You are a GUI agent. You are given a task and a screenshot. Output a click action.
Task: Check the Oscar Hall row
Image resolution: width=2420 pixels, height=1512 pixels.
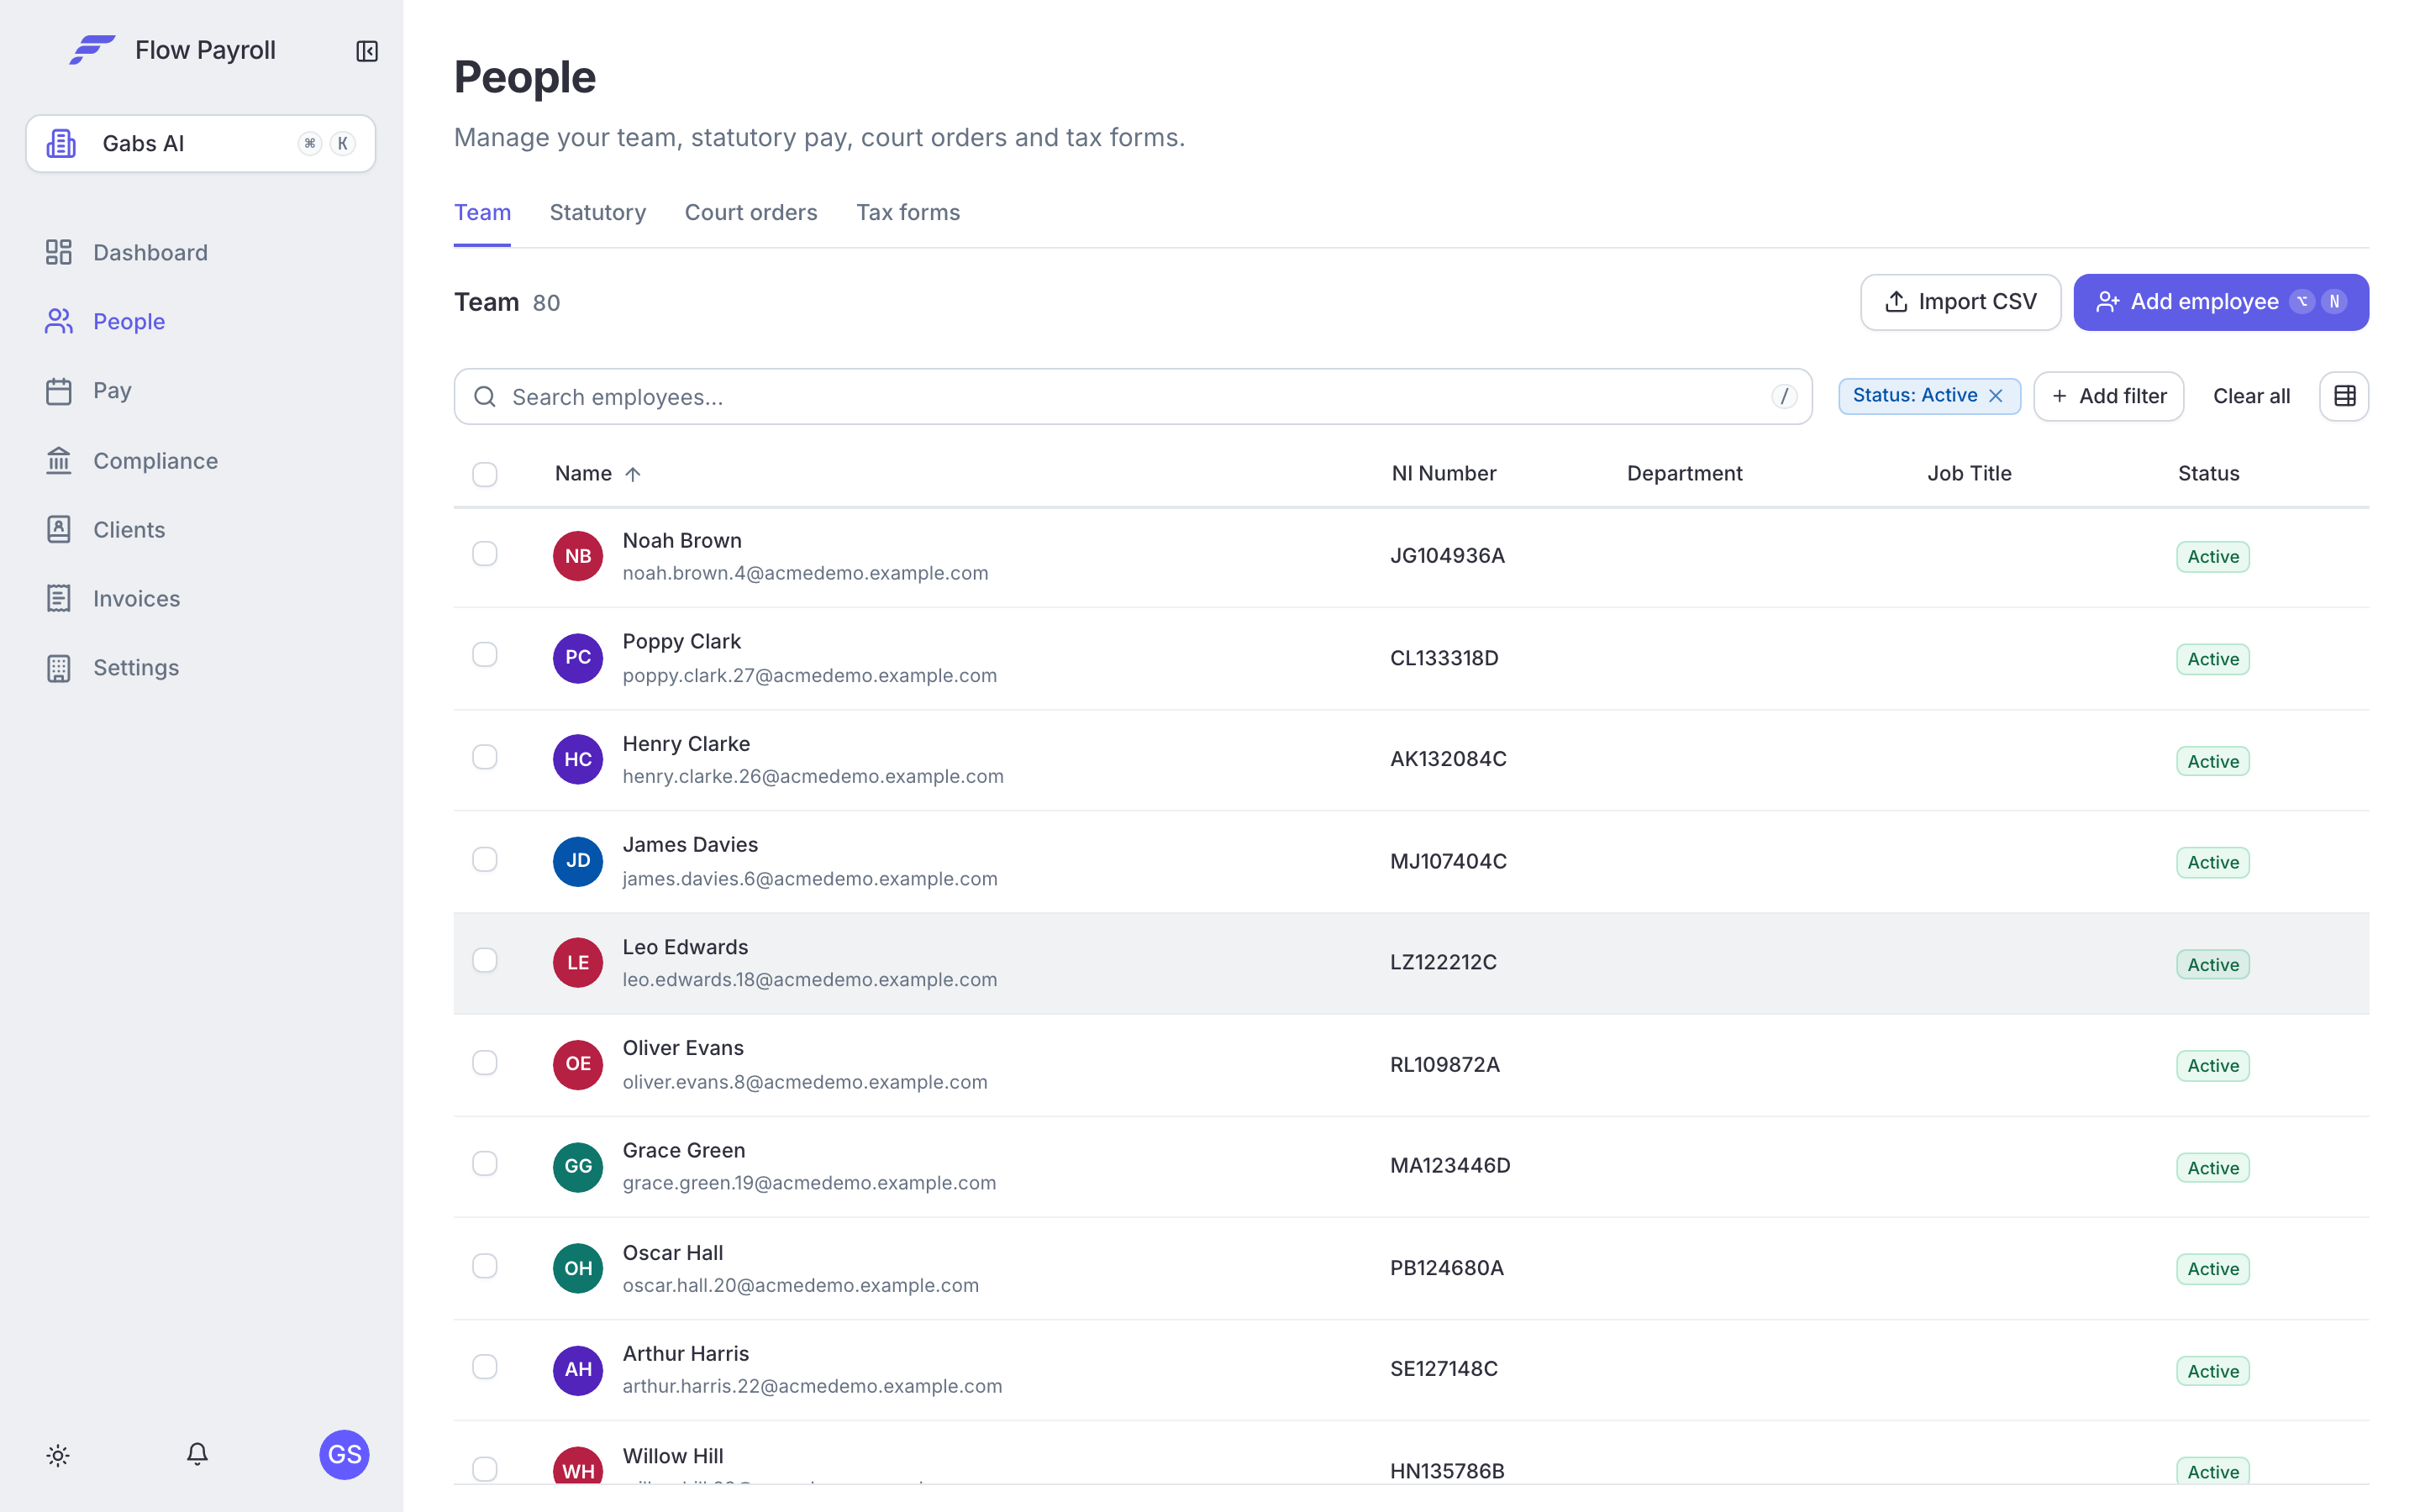(485, 1266)
